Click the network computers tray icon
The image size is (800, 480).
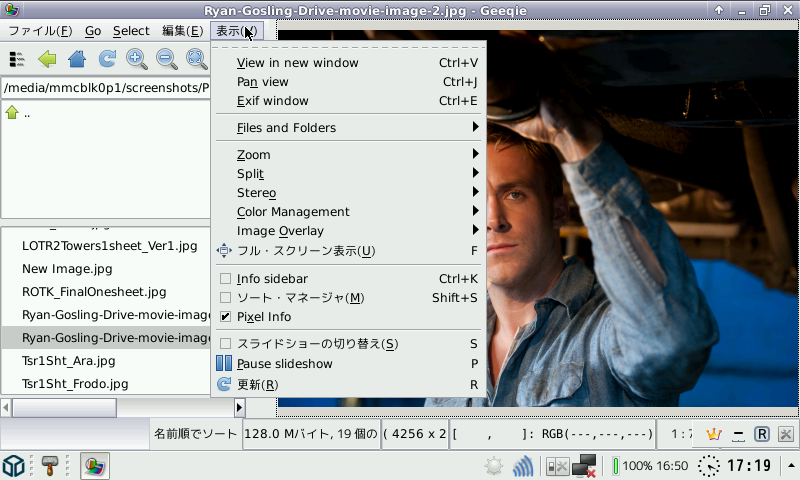pos(584,466)
